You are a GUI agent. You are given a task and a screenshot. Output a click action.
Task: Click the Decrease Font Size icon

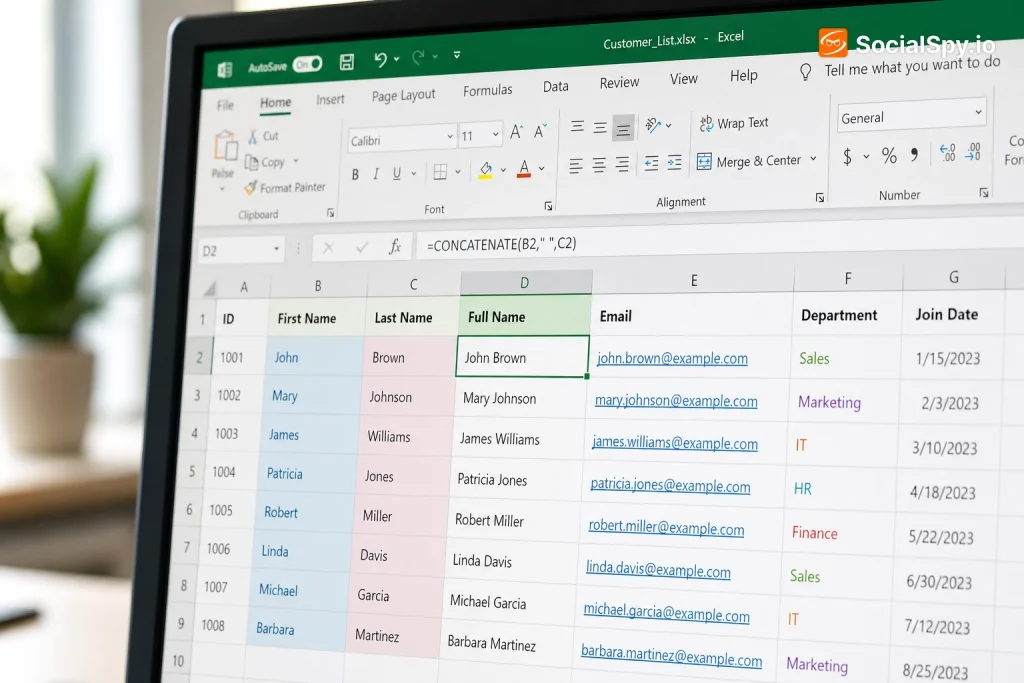coord(540,131)
